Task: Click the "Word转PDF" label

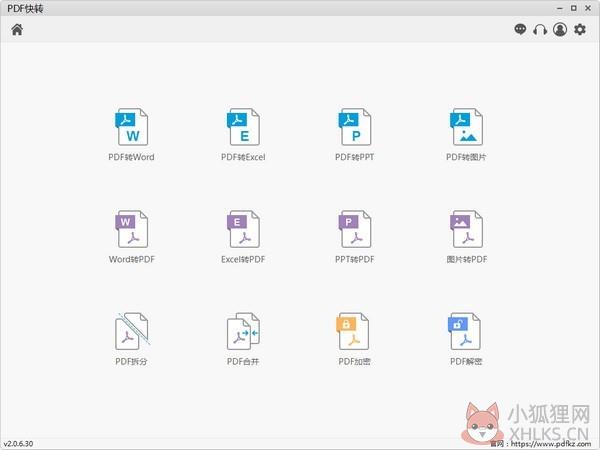Action: click(x=132, y=259)
